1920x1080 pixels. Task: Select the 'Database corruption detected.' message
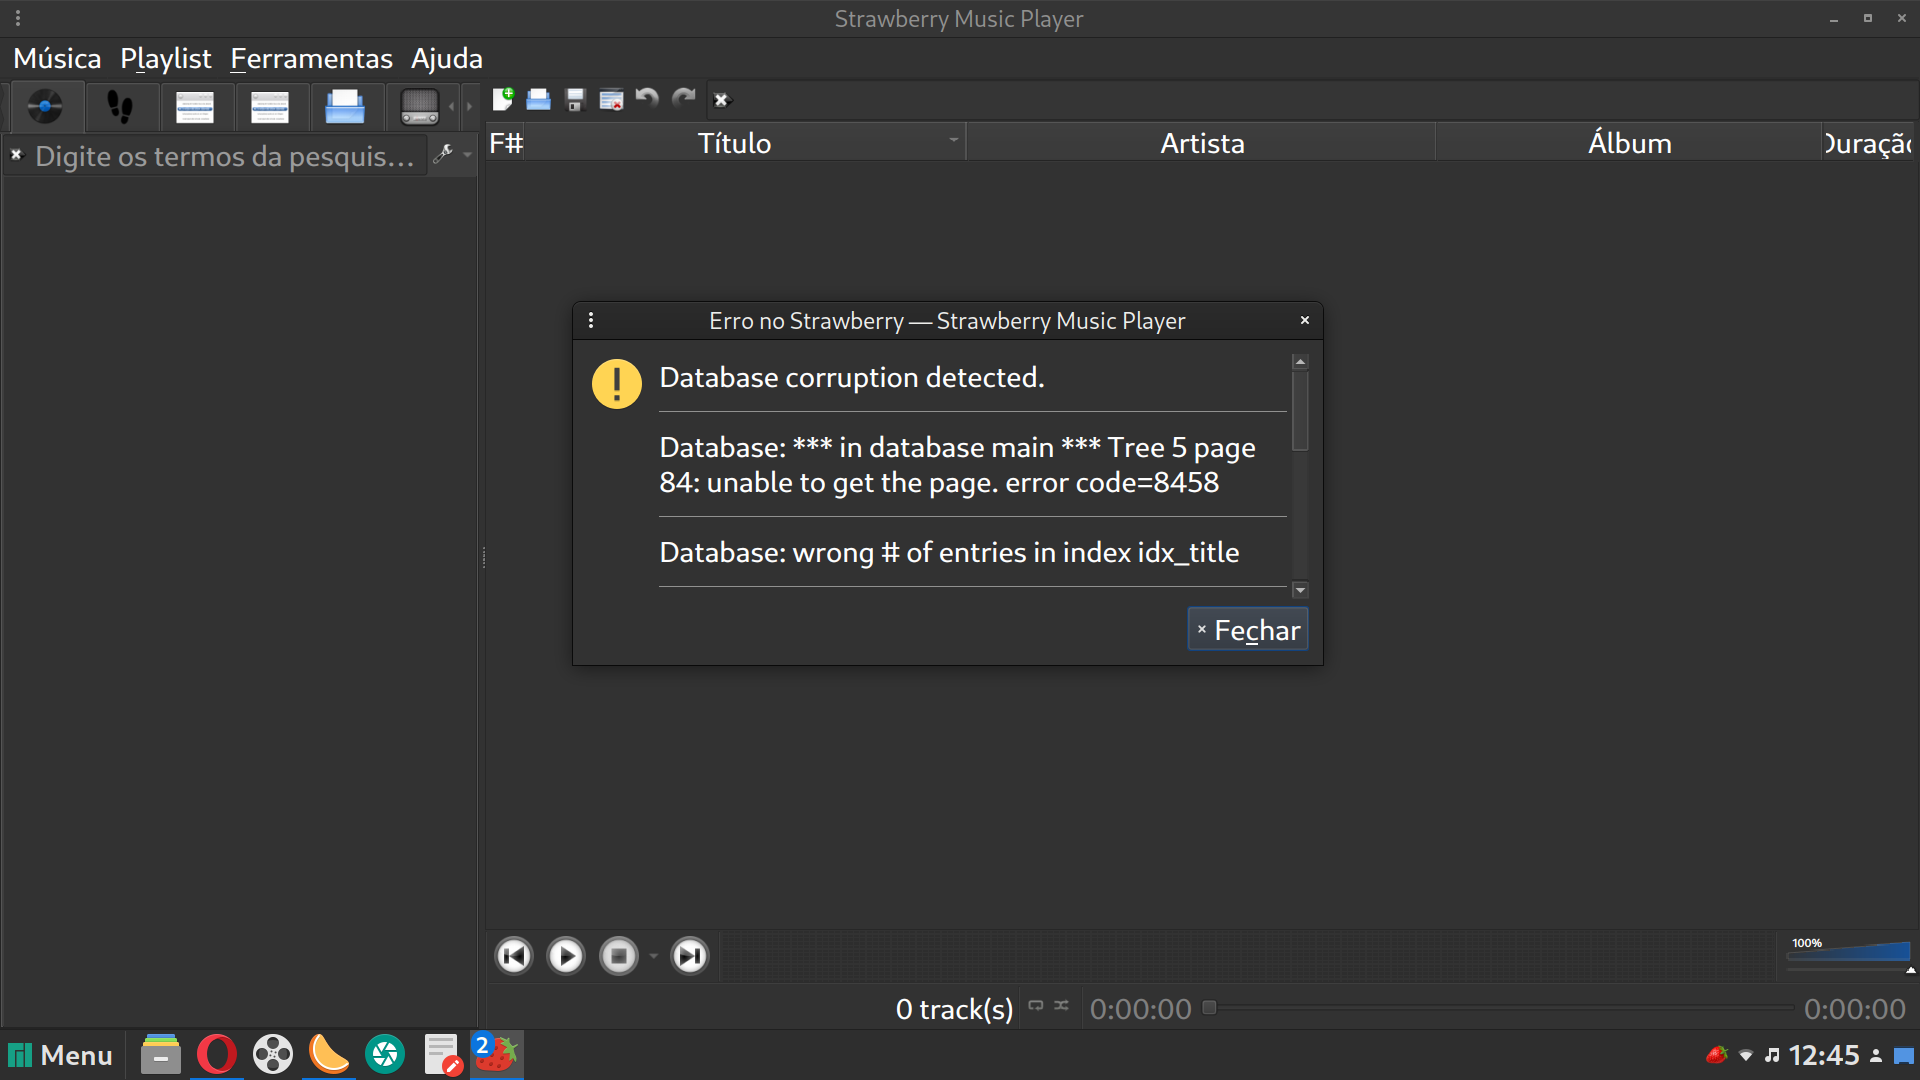pyautogui.click(x=852, y=378)
